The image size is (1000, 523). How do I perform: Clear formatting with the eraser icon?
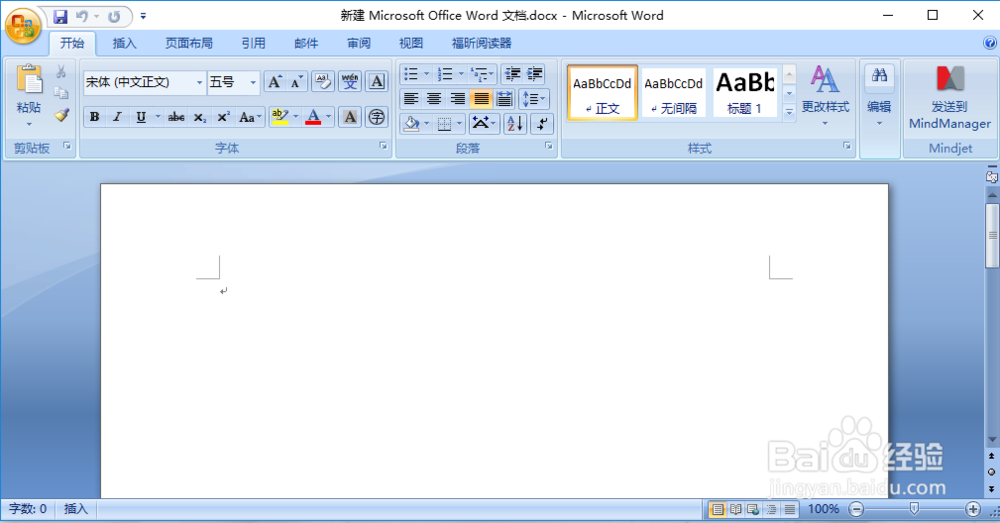[x=323, y=82]
